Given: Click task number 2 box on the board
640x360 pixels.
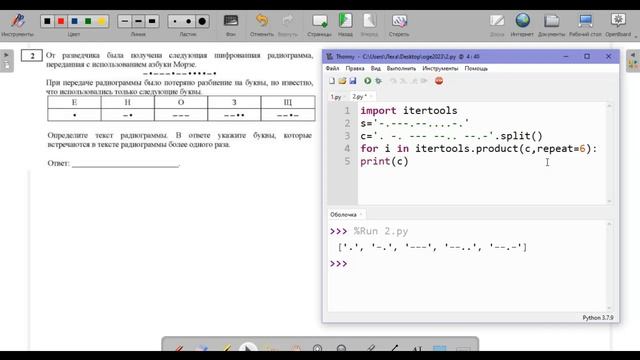Looking at the screenshot, I should click(x=32, y=56).
